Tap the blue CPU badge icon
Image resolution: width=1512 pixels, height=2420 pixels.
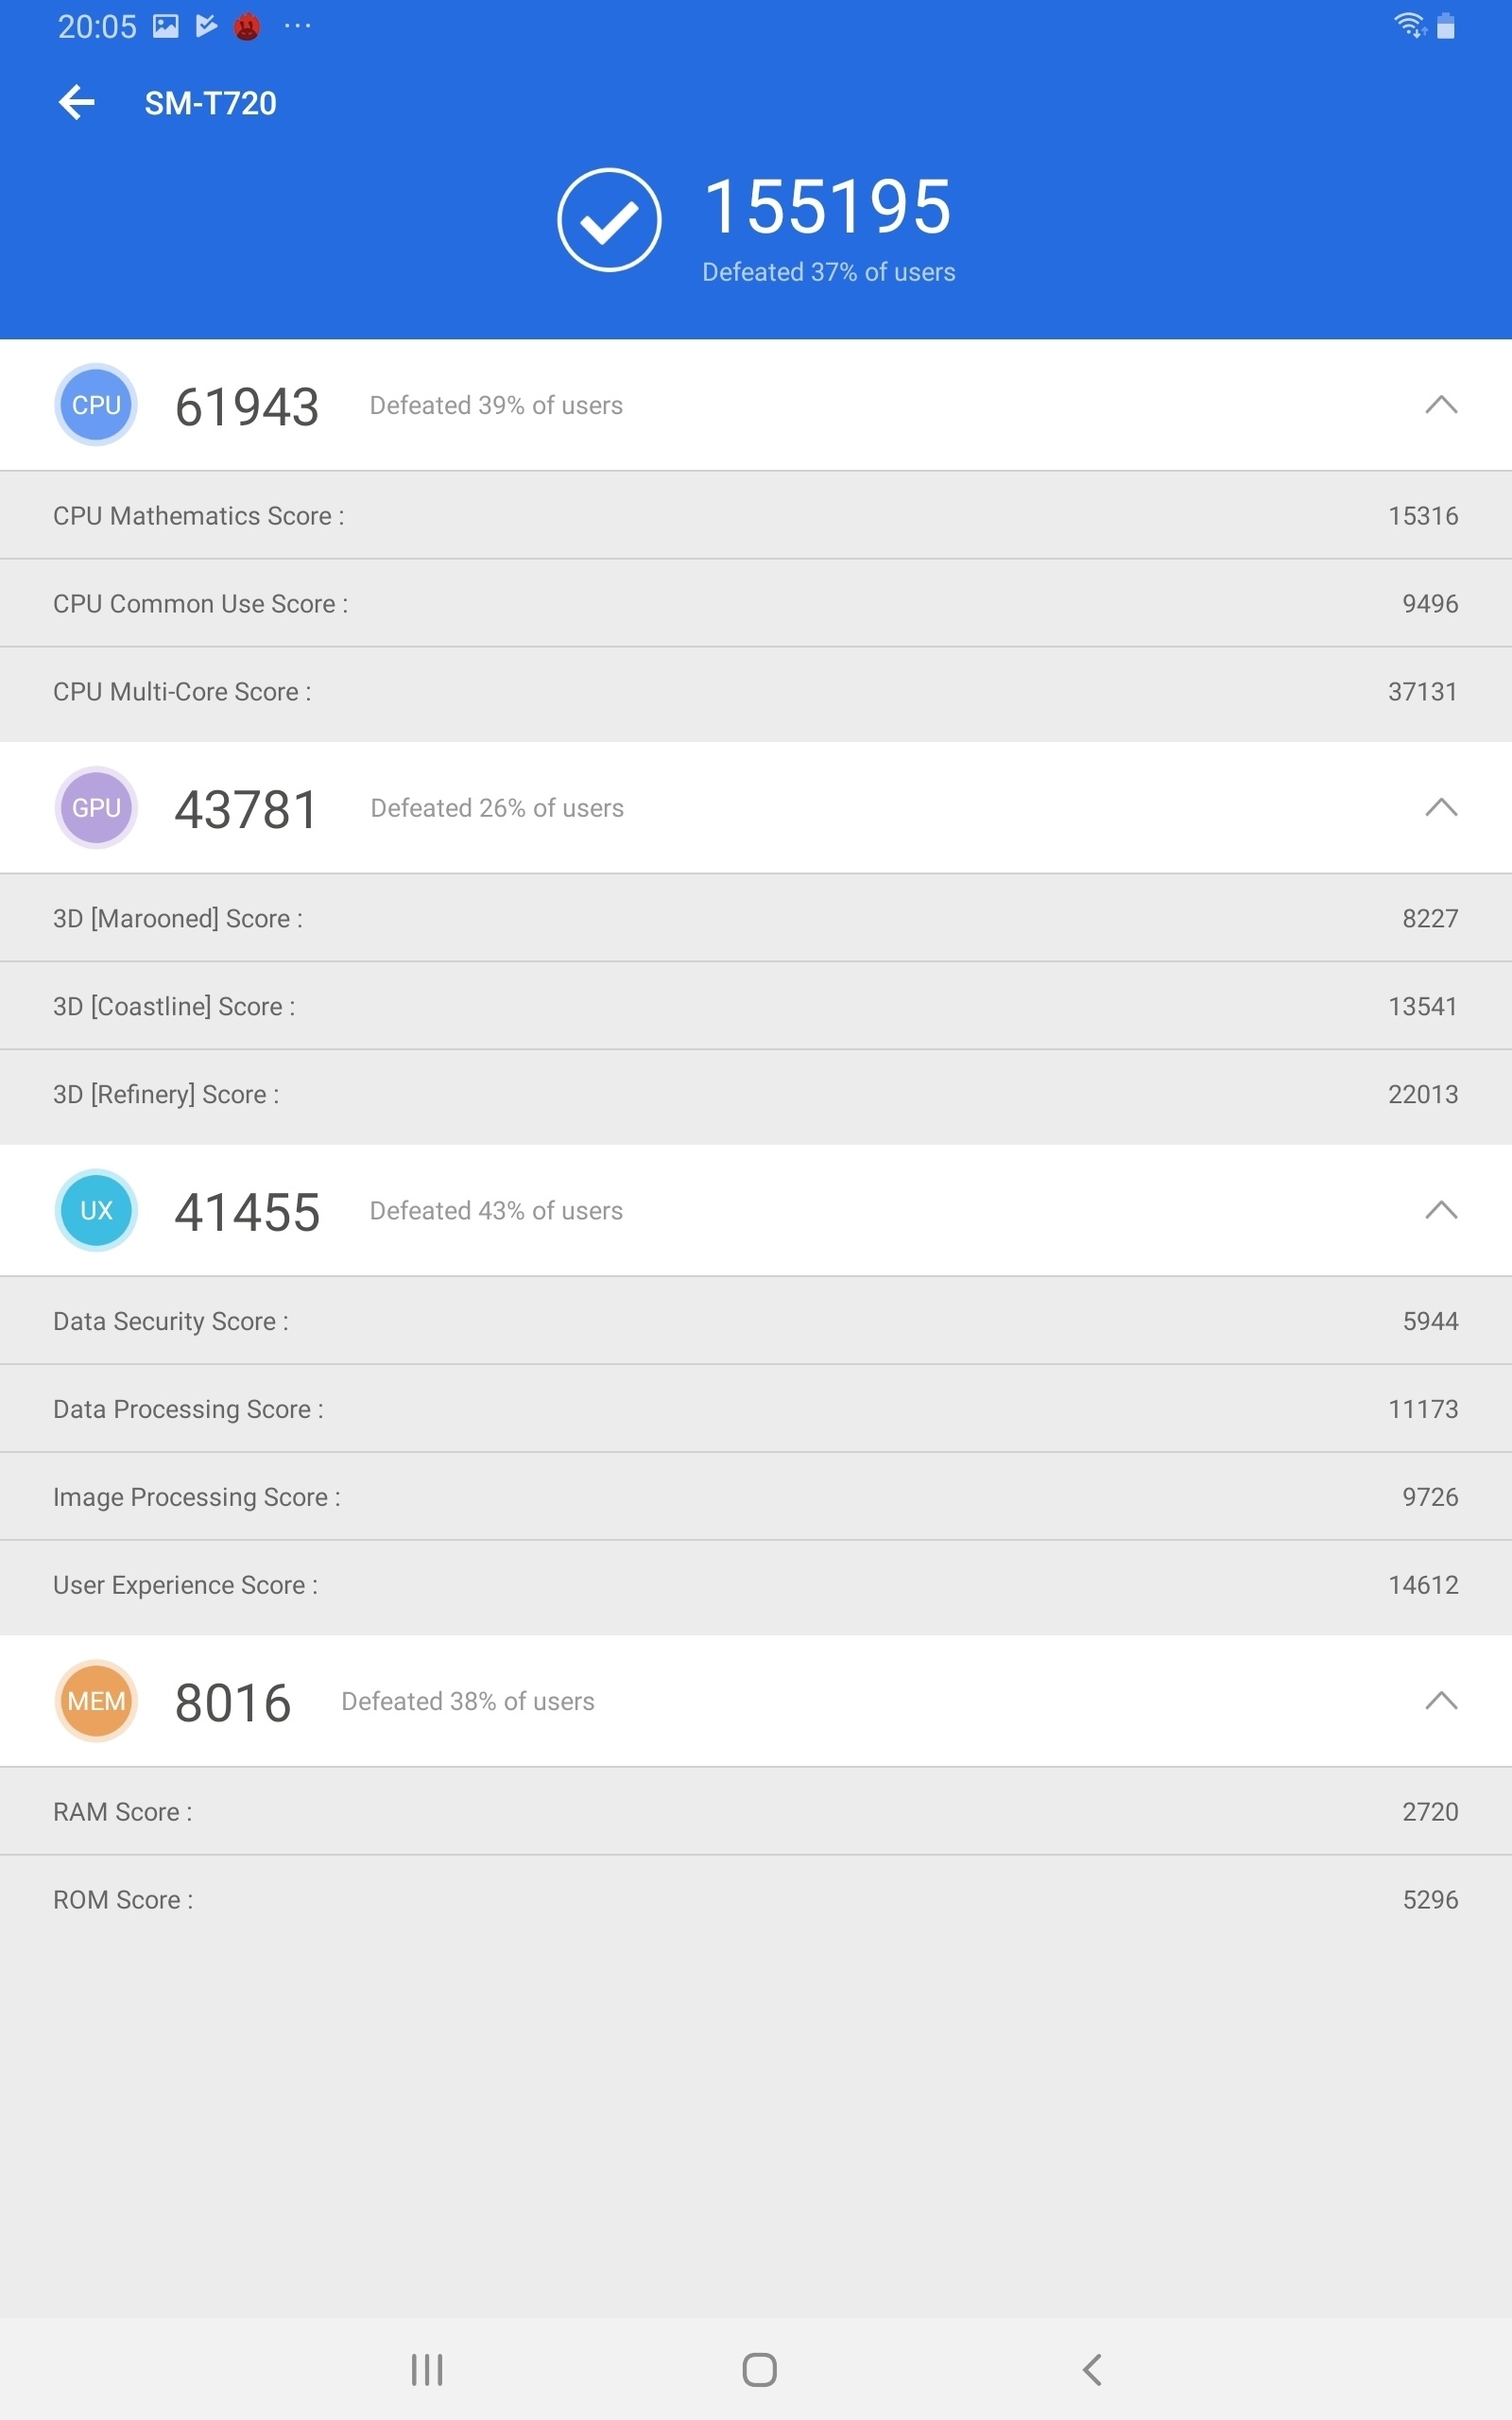[x=96, y=405]
